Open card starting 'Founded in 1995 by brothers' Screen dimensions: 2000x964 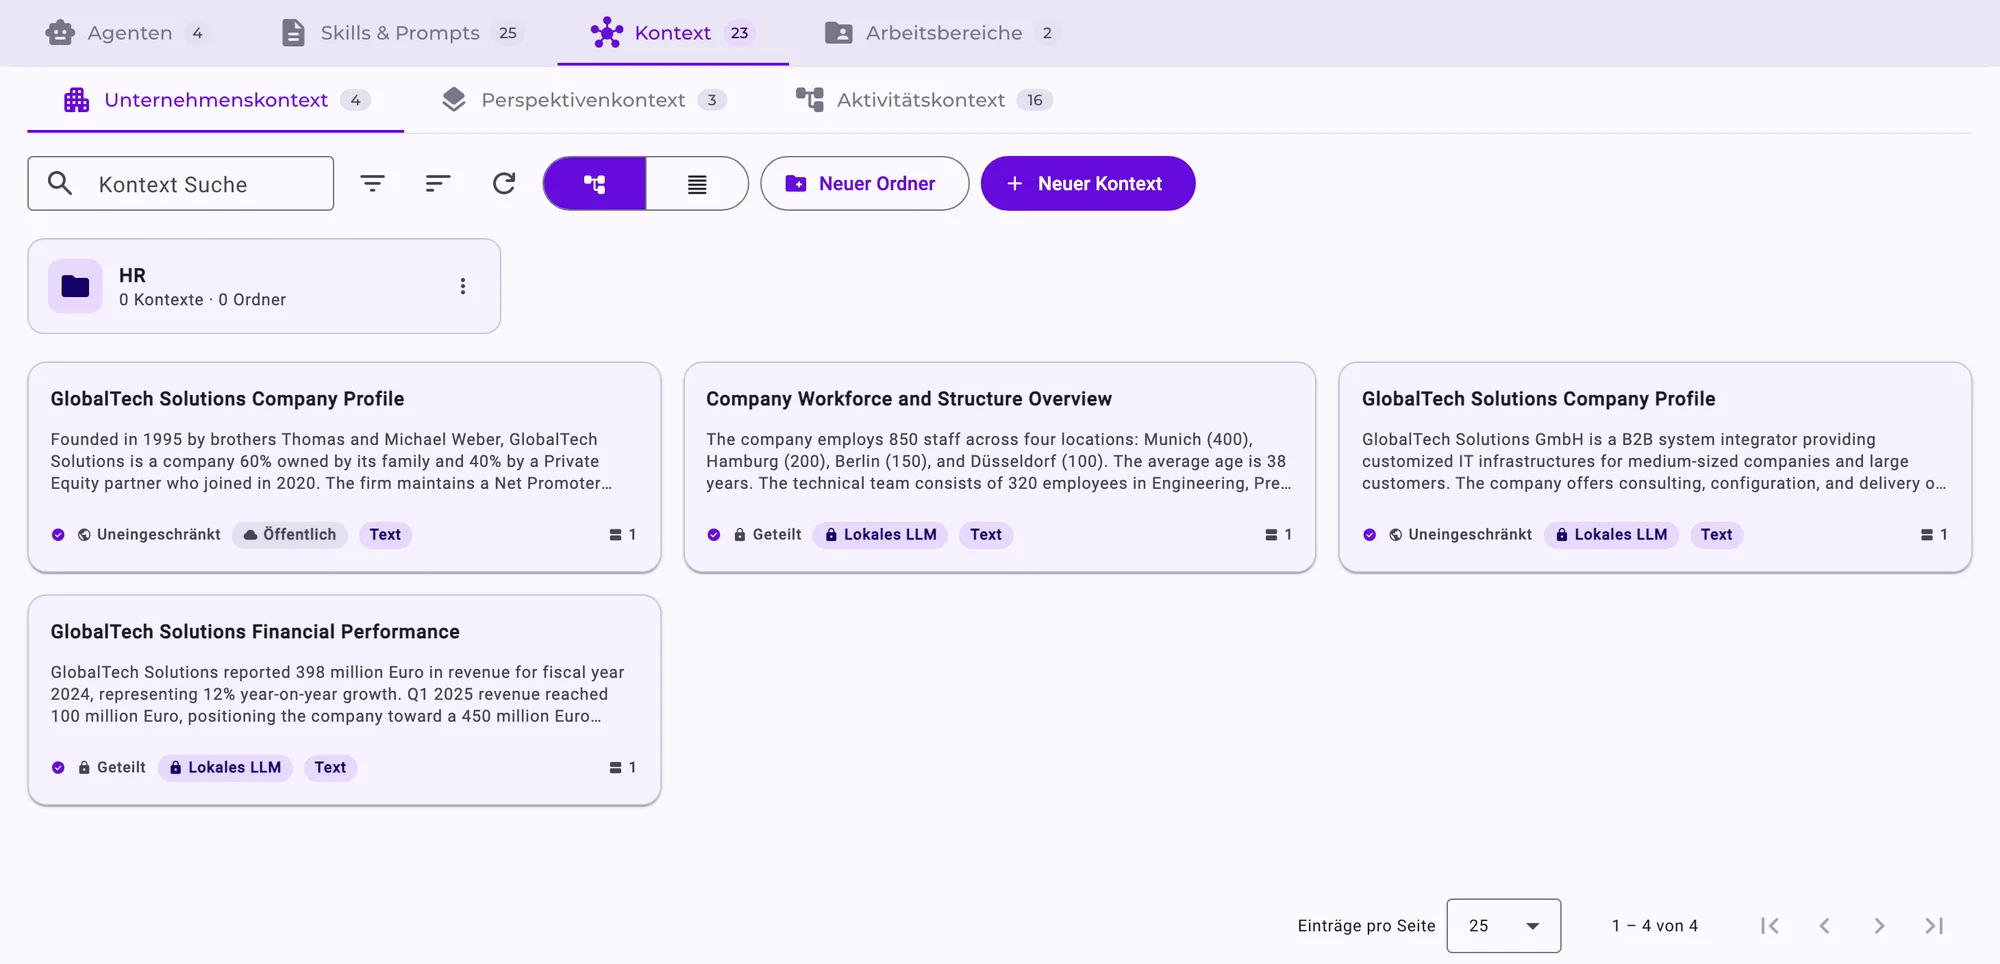pos(344,467)
